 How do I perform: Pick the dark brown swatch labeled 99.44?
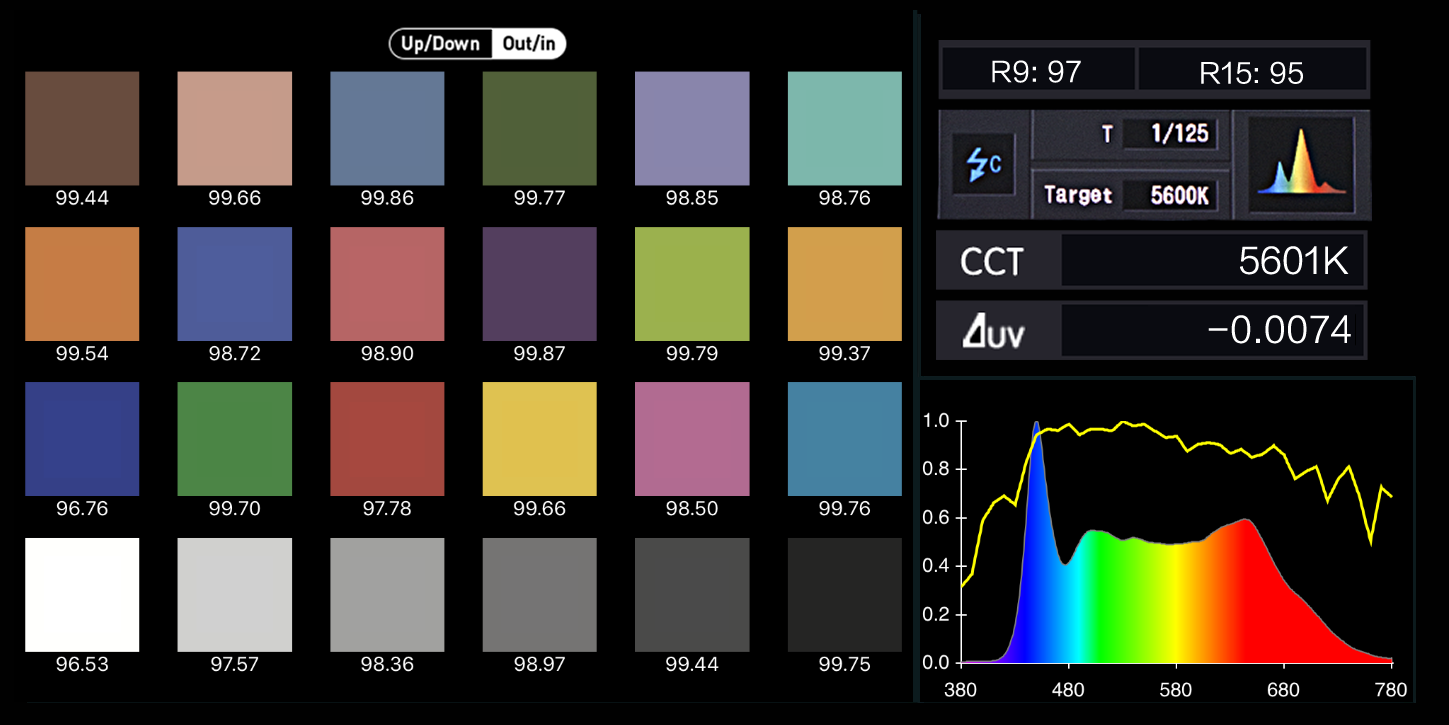(82, 128)
